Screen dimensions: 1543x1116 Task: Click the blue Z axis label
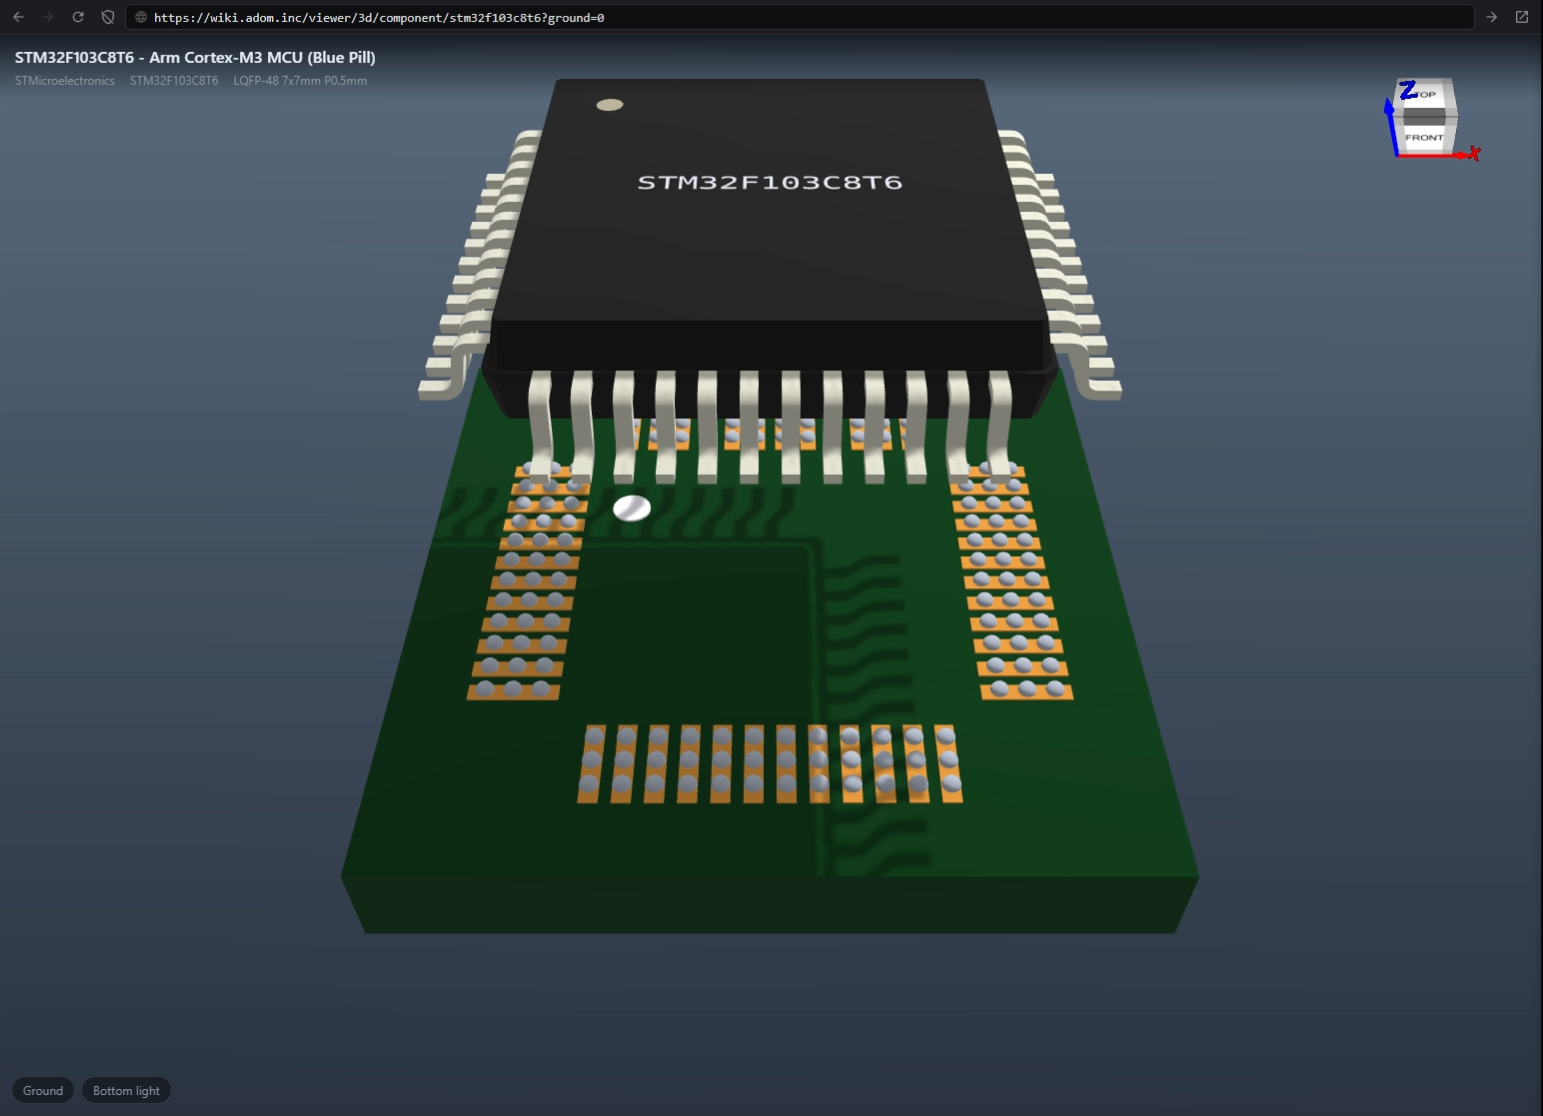point(1408,90)
